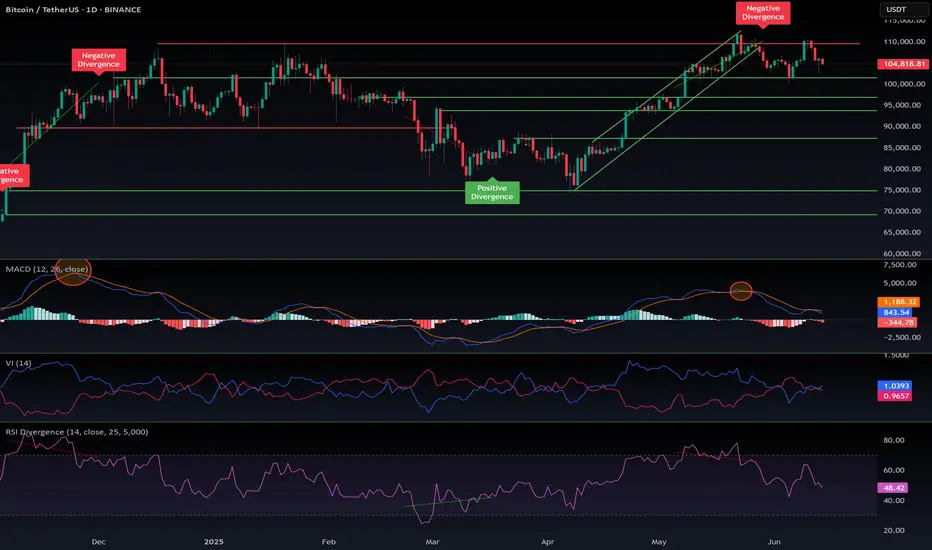Click the RSI value tag 48.42
The width and height of the screenshot is (932, 550).
coord(893,488)
